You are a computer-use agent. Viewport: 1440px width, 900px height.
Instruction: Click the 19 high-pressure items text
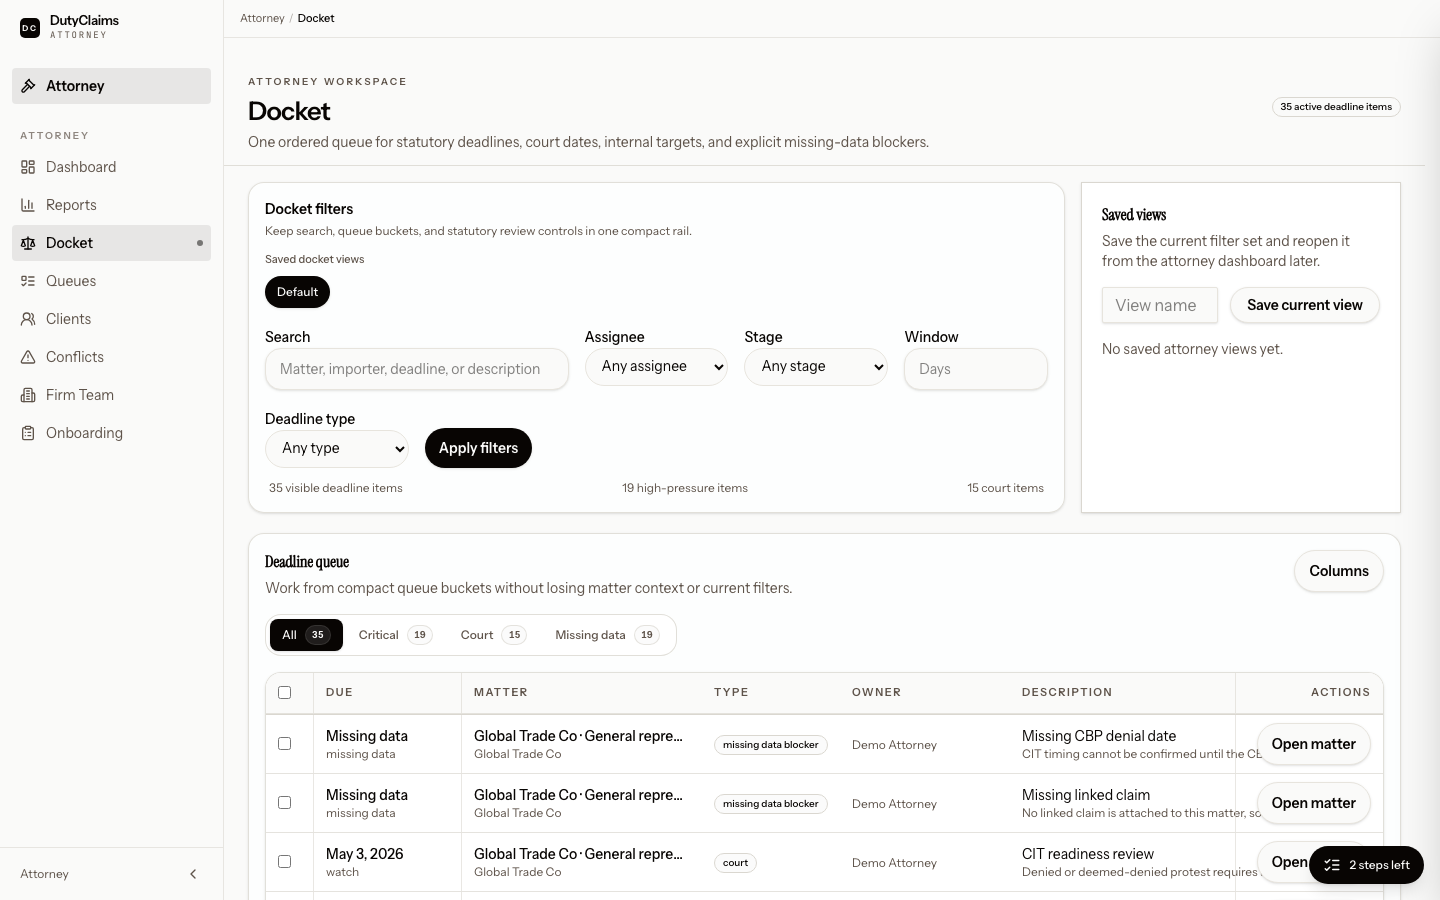pyautogui.click(x=685, y=488)
